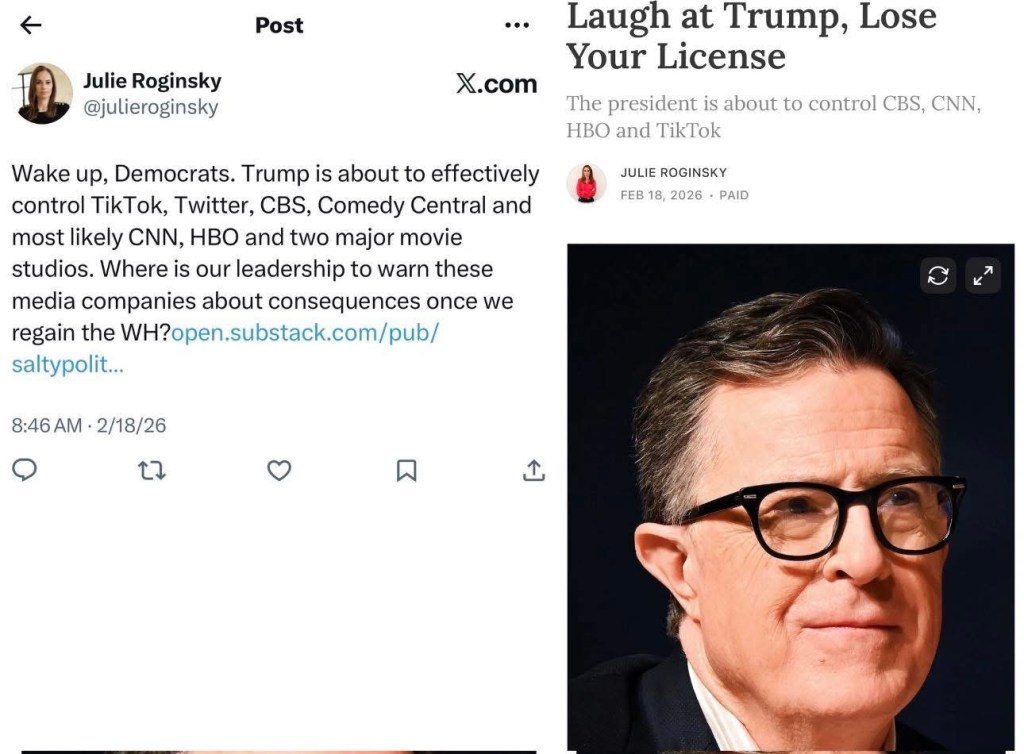Click the small avatar beside the article byline
The image size is (1024, 754).
pos(586,183)
